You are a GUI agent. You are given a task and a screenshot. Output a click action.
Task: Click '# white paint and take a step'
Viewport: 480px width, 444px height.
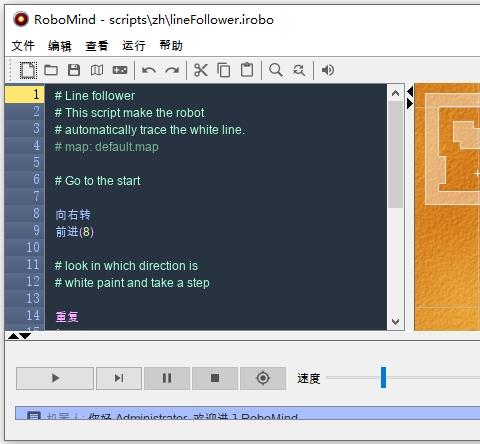tap(132, 283)
